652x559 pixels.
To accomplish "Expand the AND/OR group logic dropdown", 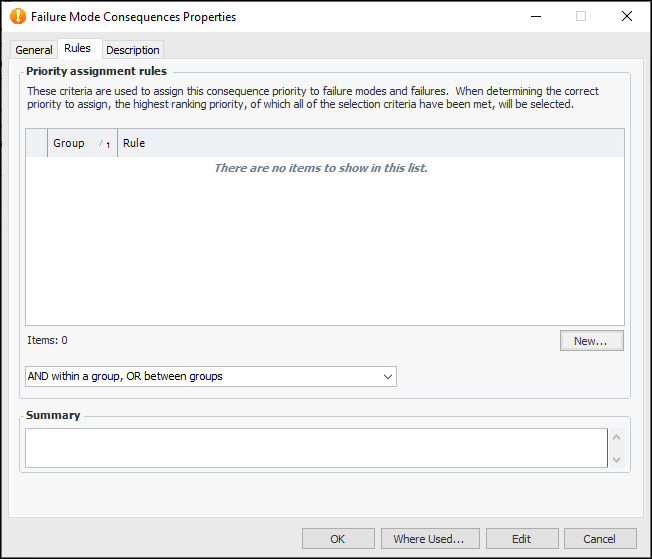I will click(388, 377).
